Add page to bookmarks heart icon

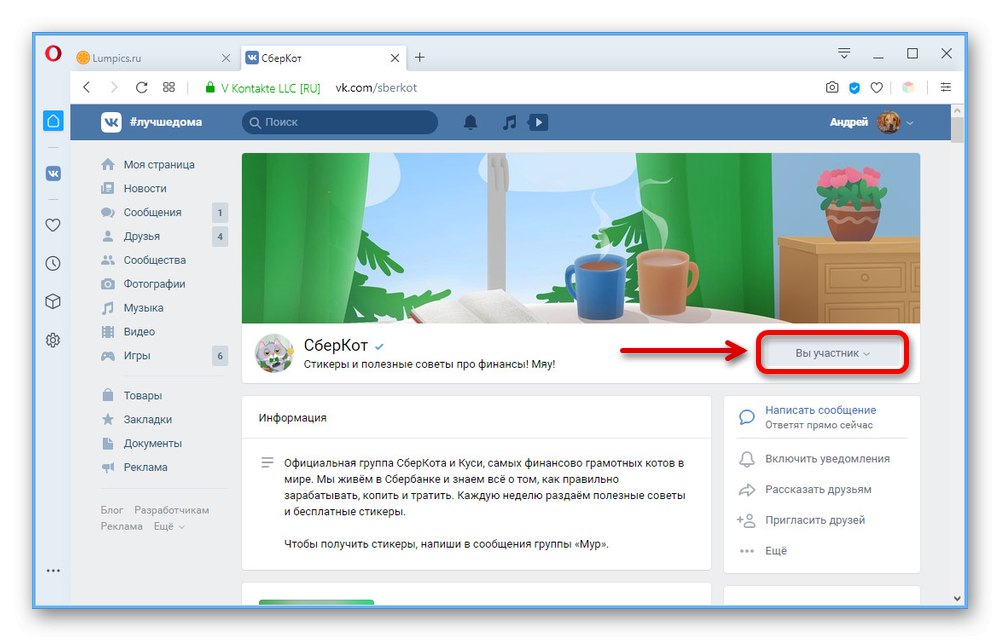coord(877,88)
